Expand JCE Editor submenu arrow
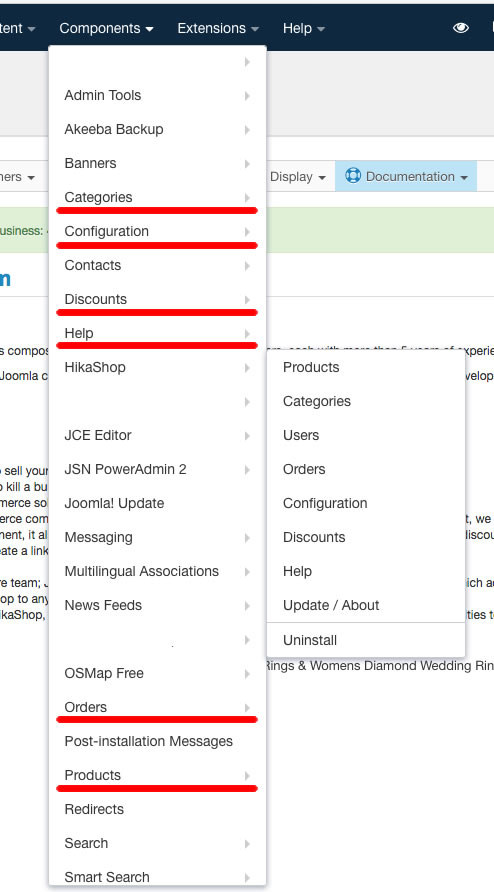 point(247,436)
